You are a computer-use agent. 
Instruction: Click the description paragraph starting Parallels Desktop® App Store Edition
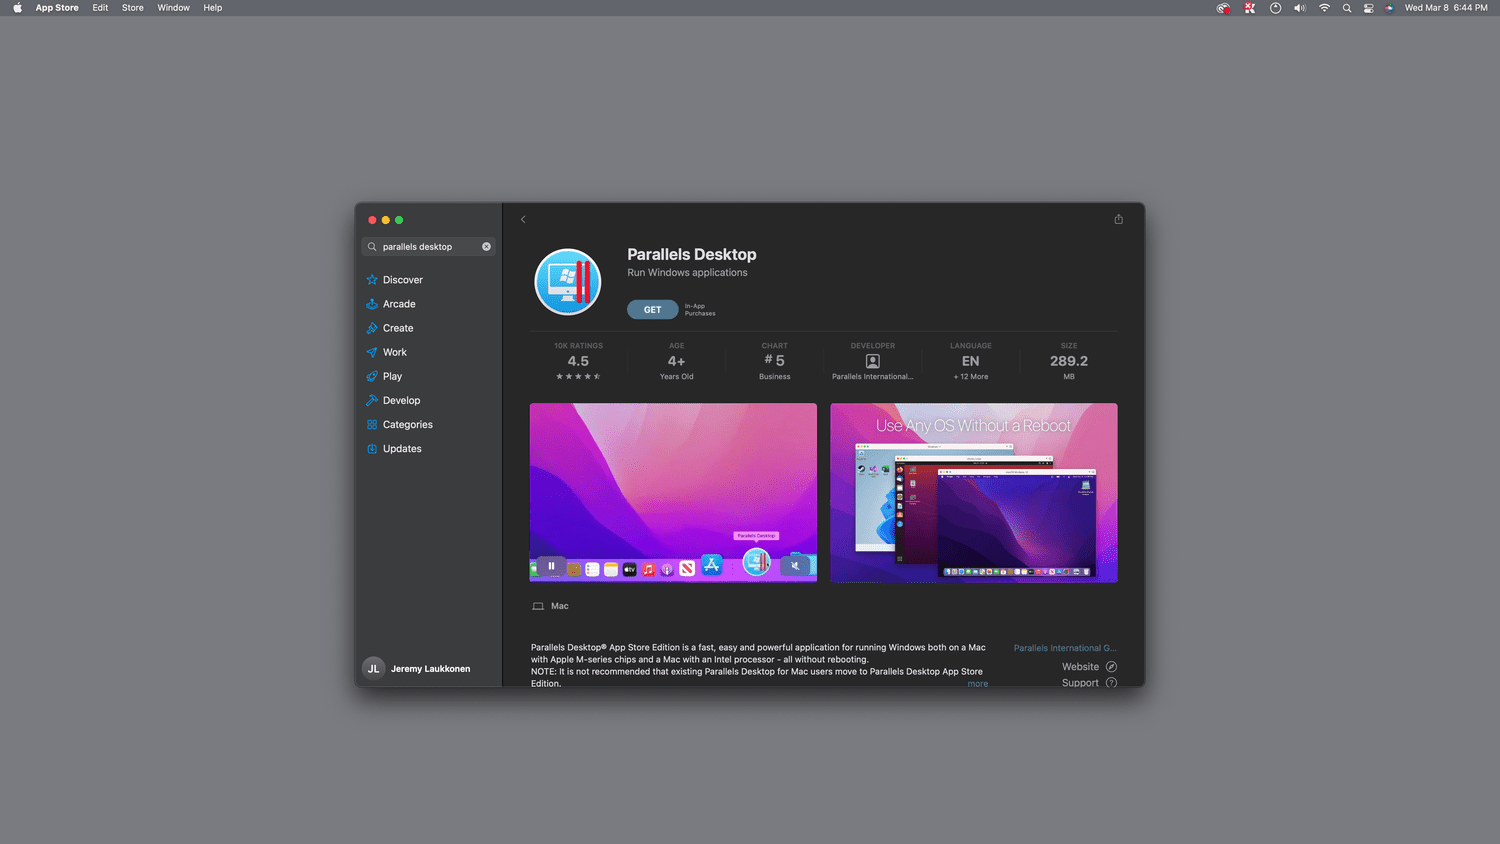click(759, 665)
